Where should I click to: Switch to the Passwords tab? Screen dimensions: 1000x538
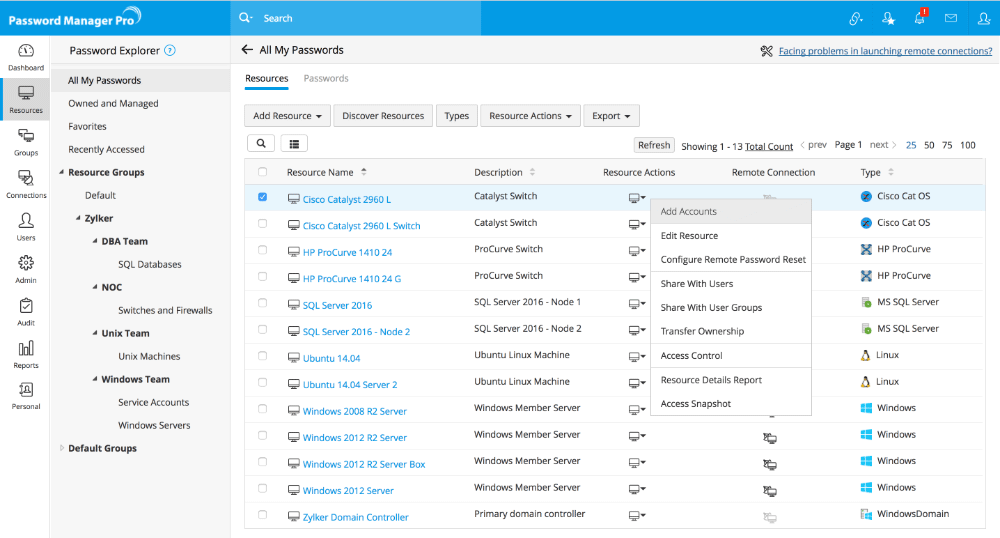click(x=326, y=78)
